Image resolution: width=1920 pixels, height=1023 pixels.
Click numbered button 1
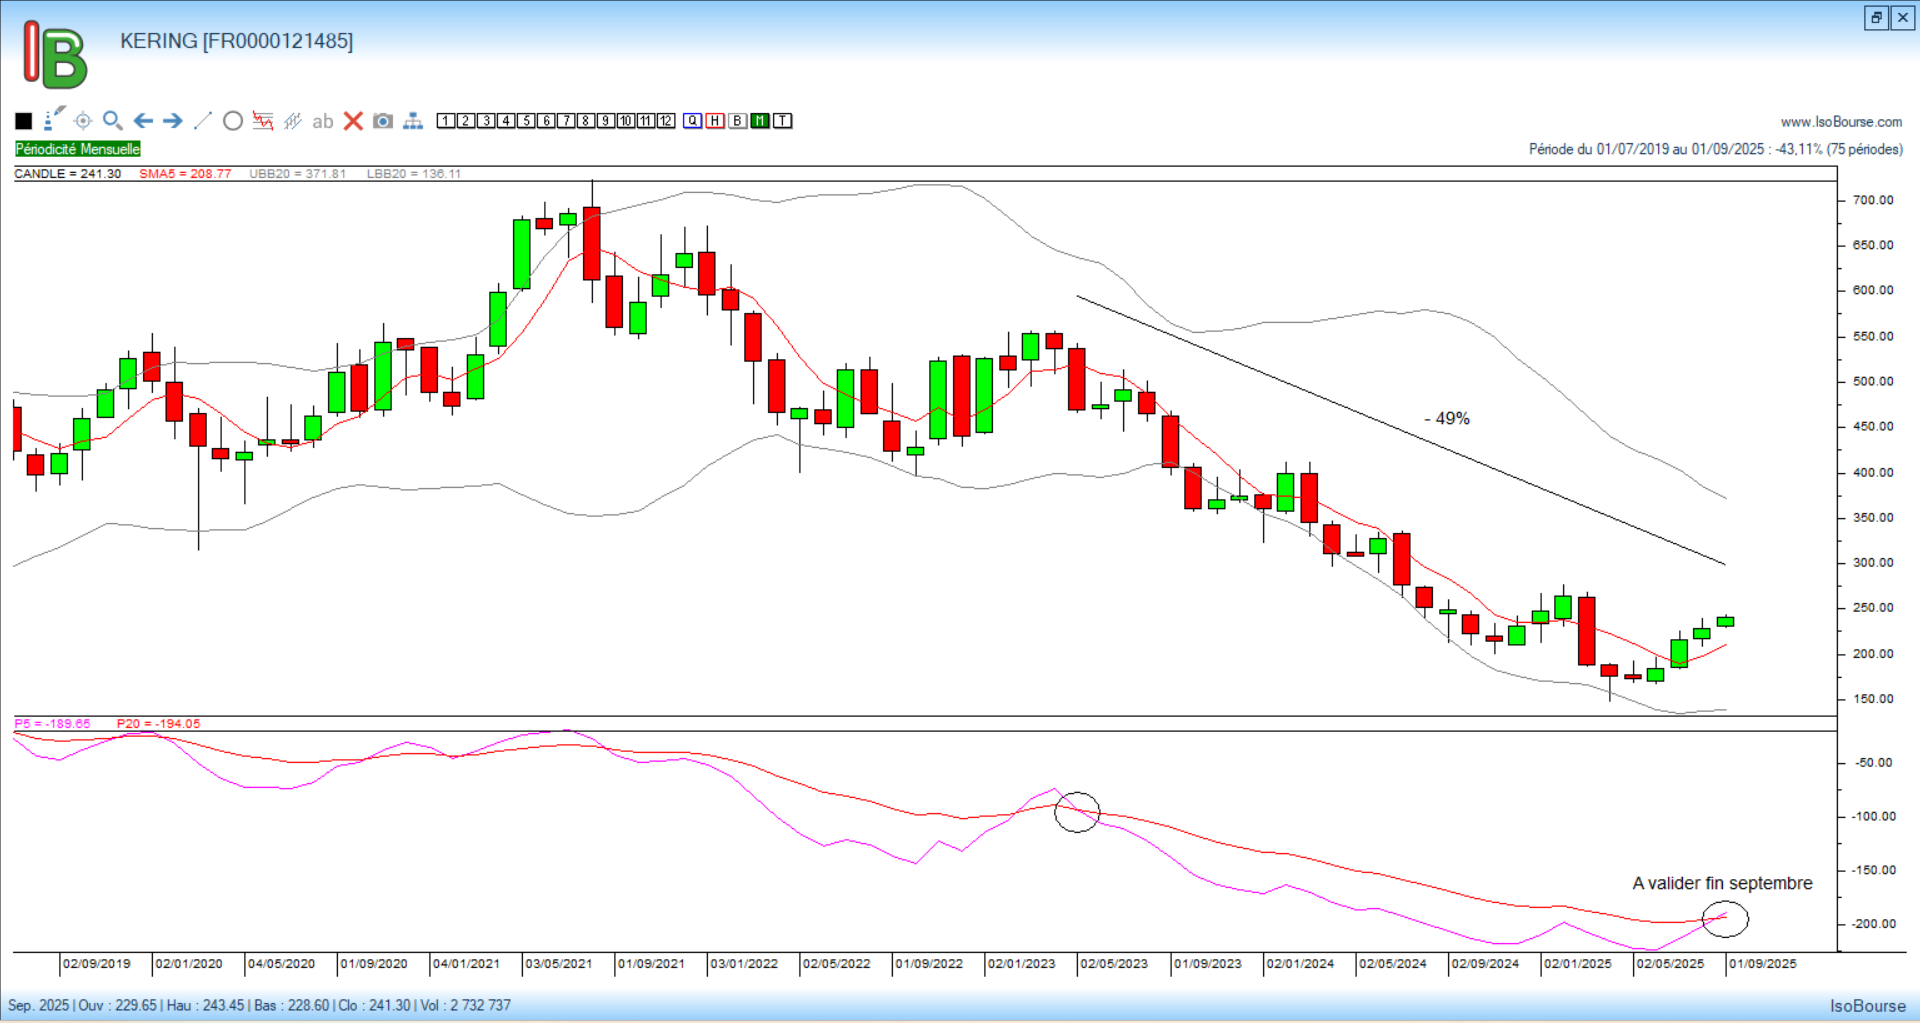click(446, 121)
